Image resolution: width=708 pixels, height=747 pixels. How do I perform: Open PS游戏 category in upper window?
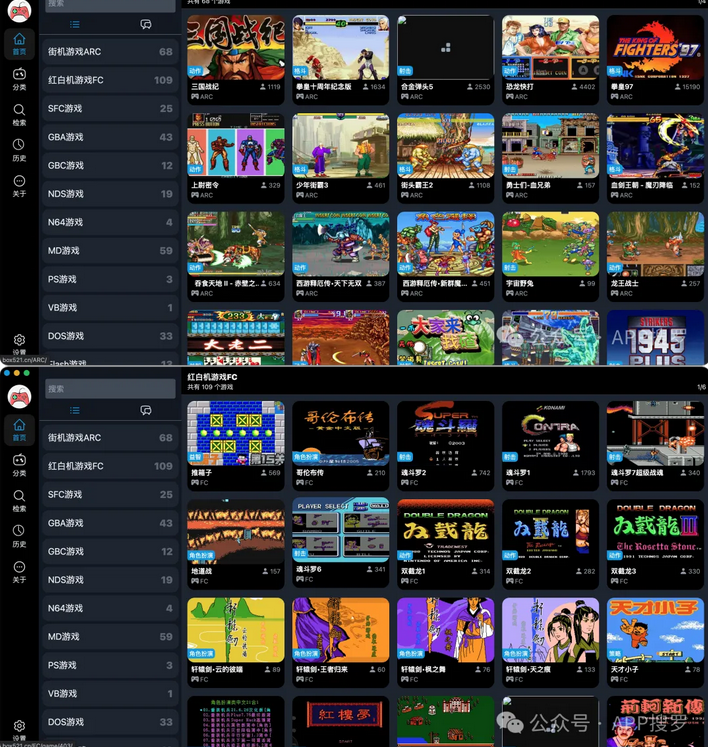coord(110,279)
